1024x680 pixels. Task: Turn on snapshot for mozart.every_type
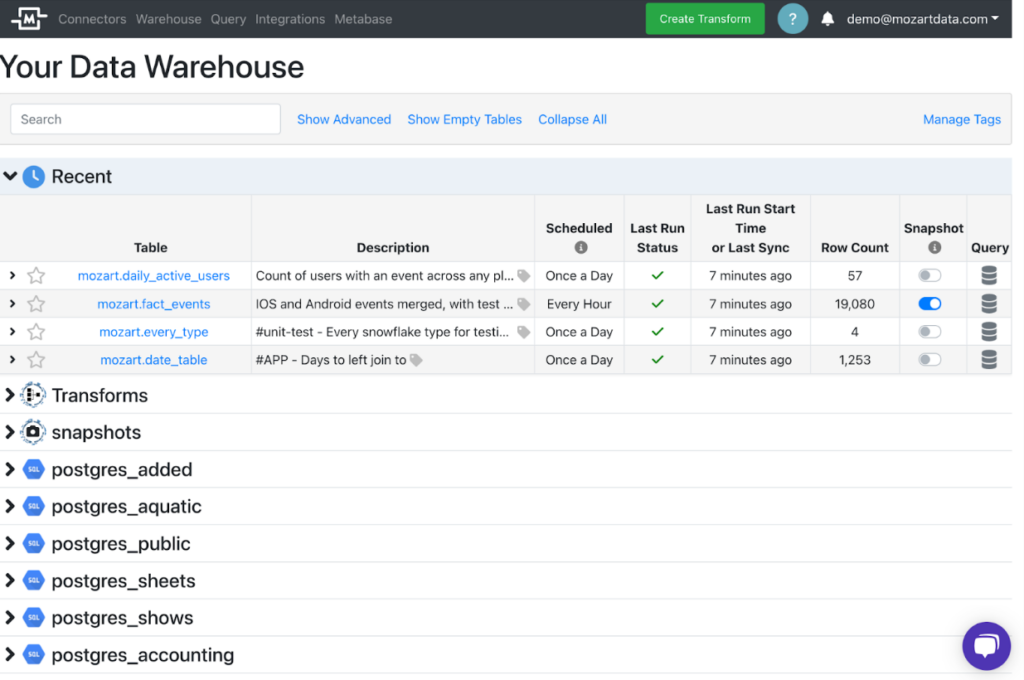[x=929, y=332]
